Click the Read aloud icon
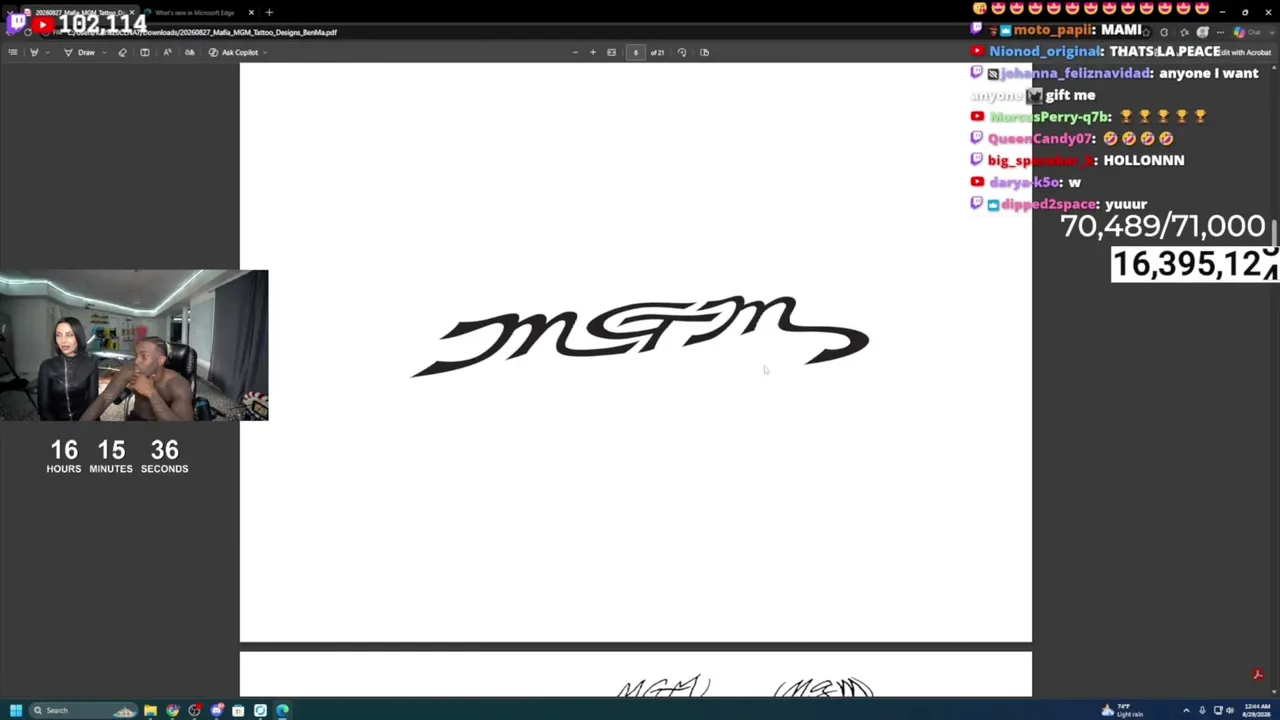Image resolution: width=1280 pixels, height=720 pixels. click(x=167, y=52)
